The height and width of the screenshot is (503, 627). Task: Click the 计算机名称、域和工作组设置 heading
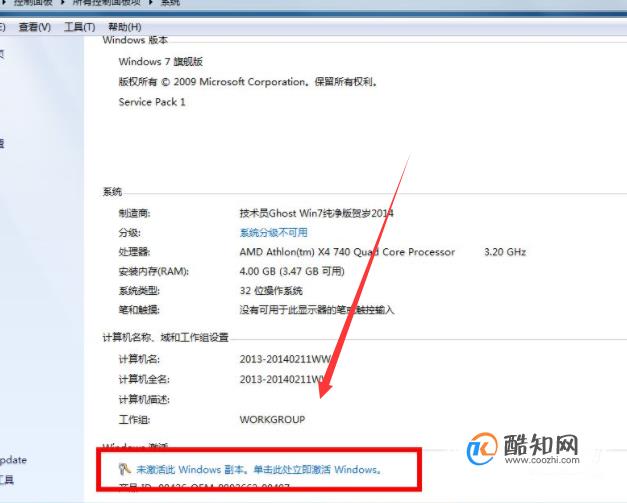coord(166,337)
